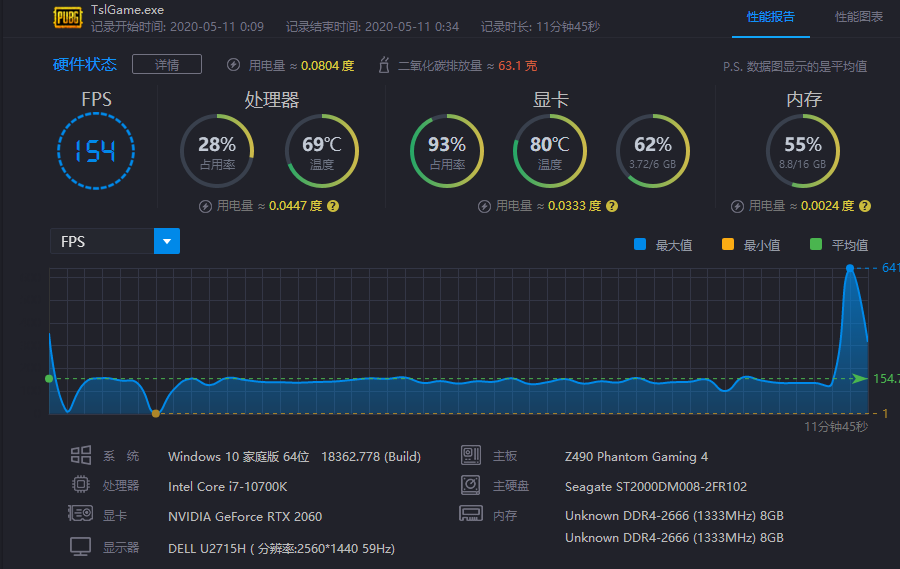
Task: Open the FPS chart metric dropdown
Action: tap(103, 241)
